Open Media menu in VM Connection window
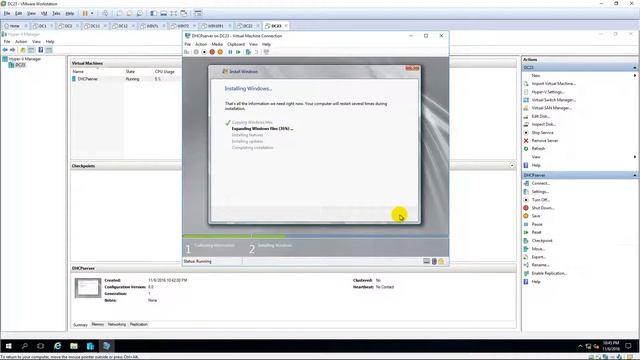 [217, 44]
